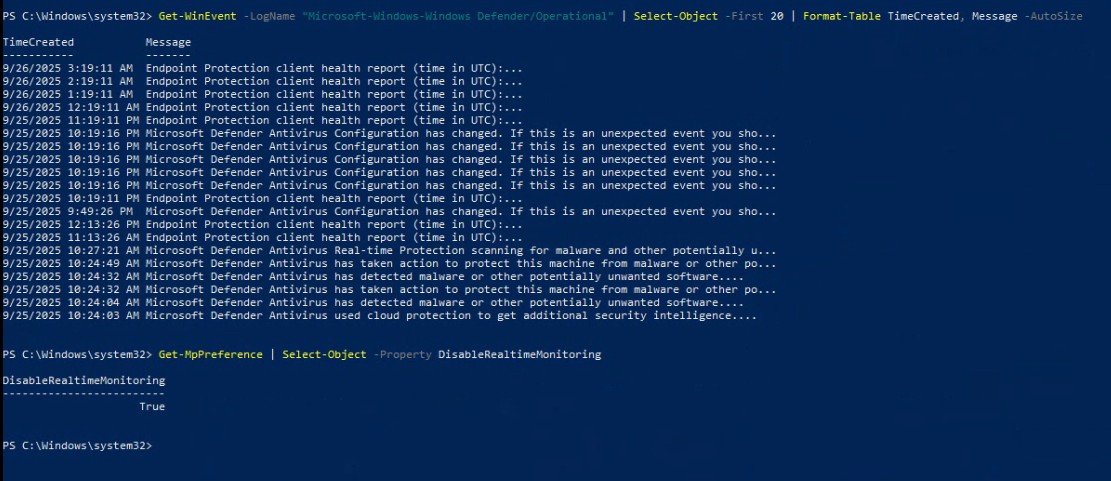
Task: Select the TimeCreated column header
Action: coord(38,42)
